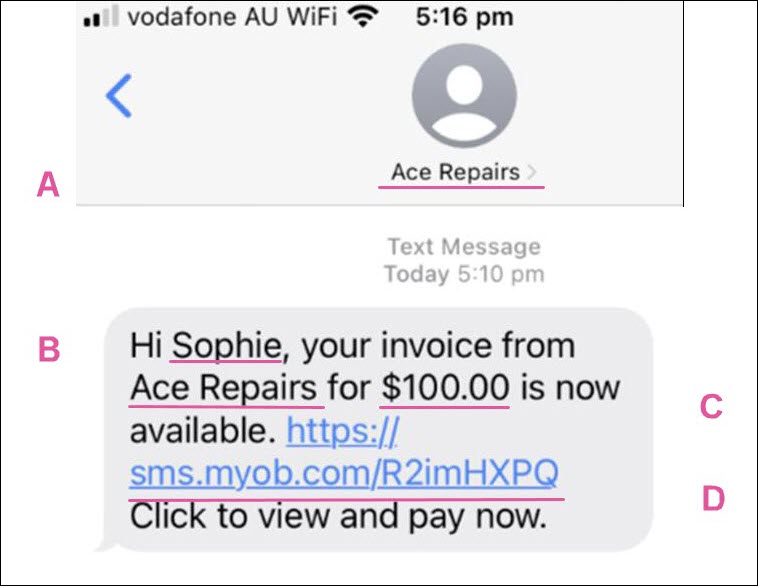
Task: Select the pink annotation letter D
Action: tap(713, 498)
